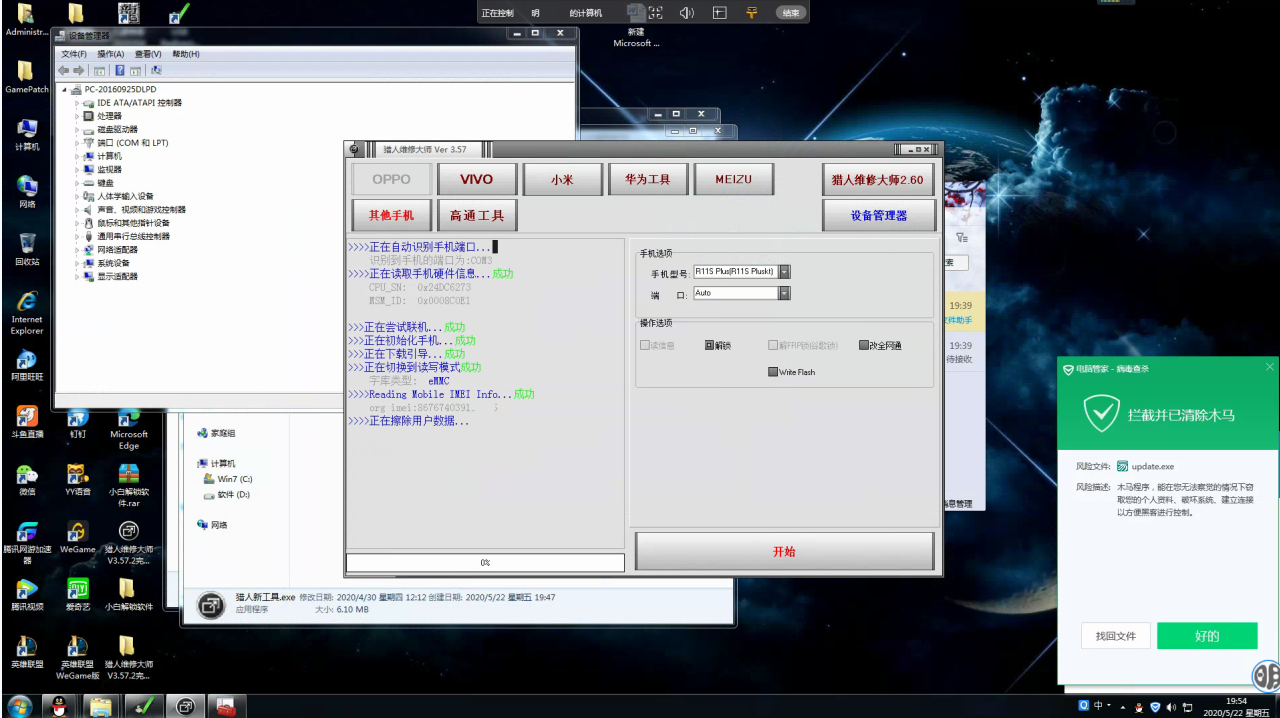Viewport: 1280px width, 718px height.
Task: Click the scan hardware changes toolbar icon
Action: tap(156, 71)
